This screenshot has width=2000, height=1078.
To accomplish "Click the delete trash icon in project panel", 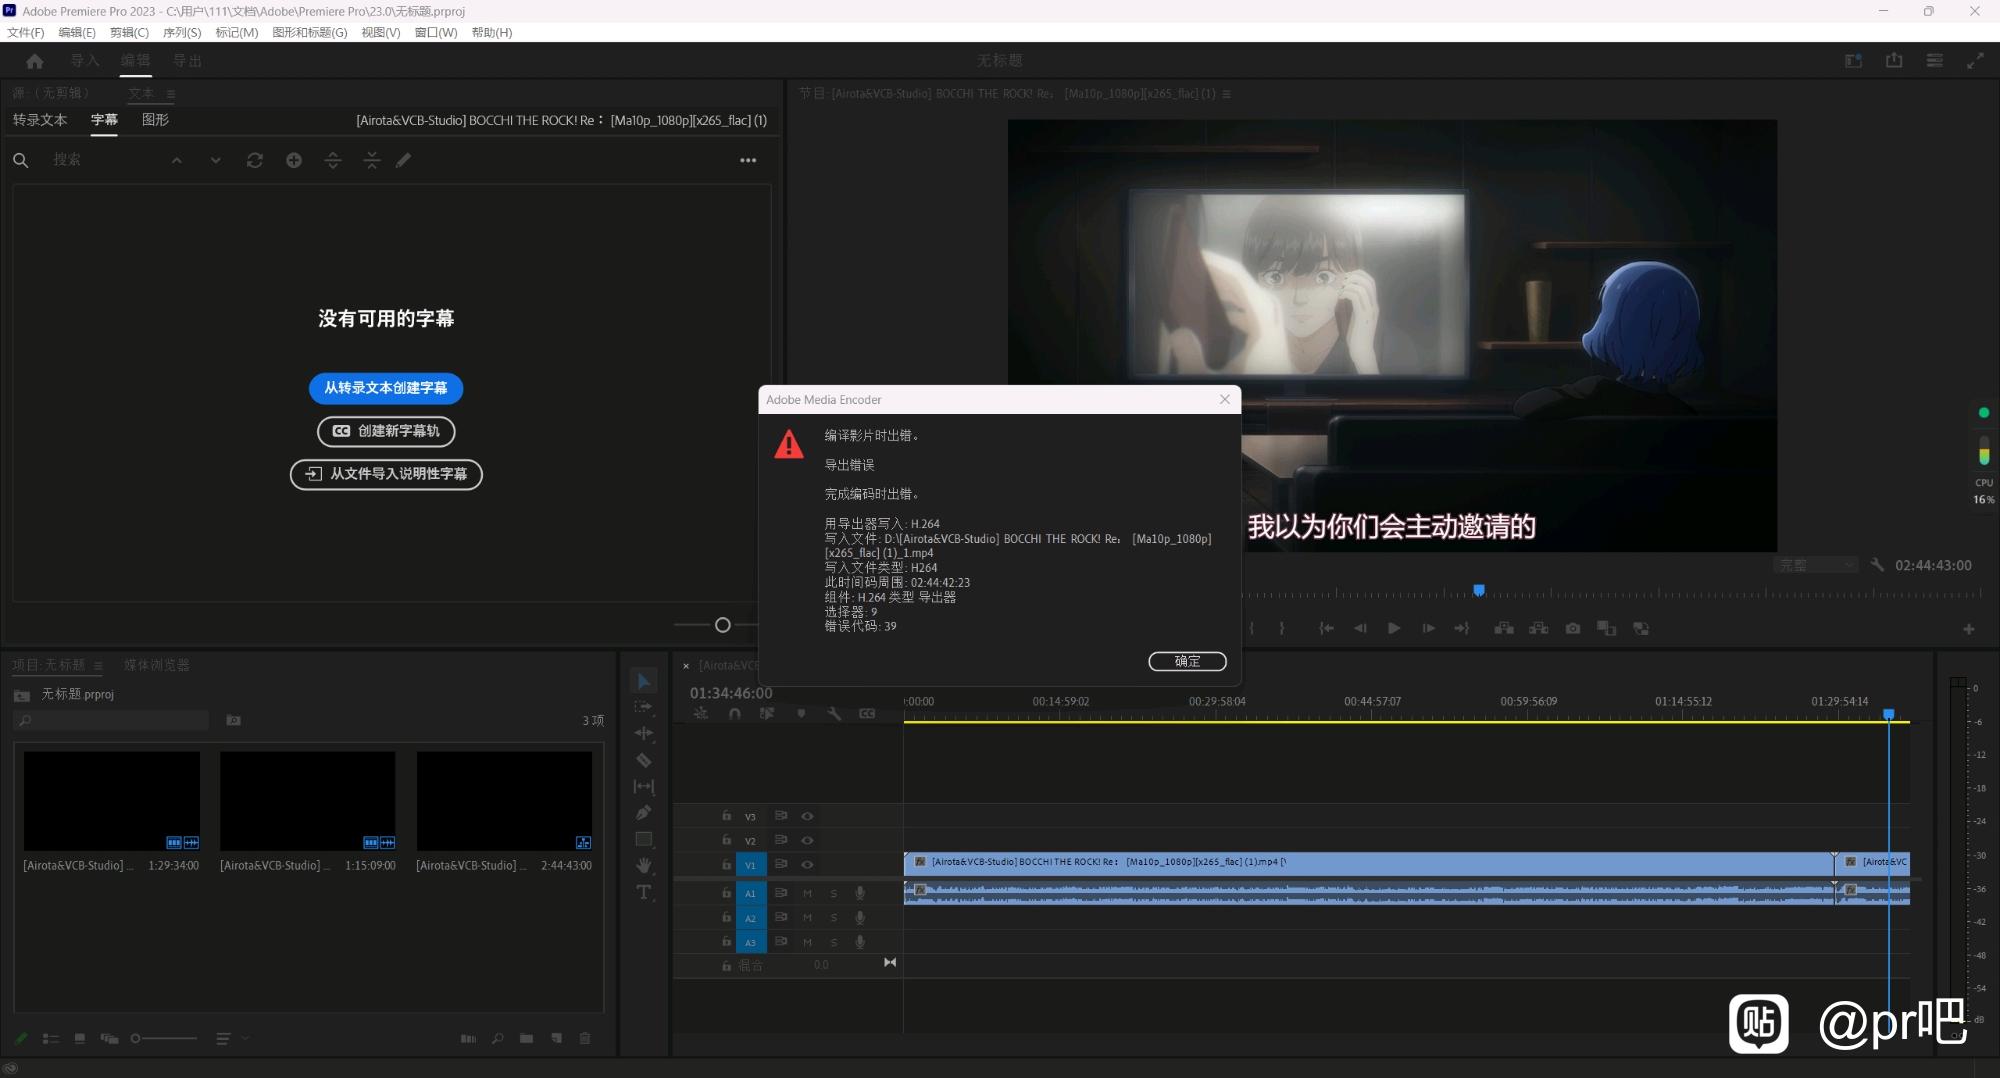I will click(x=585, y=1038).
